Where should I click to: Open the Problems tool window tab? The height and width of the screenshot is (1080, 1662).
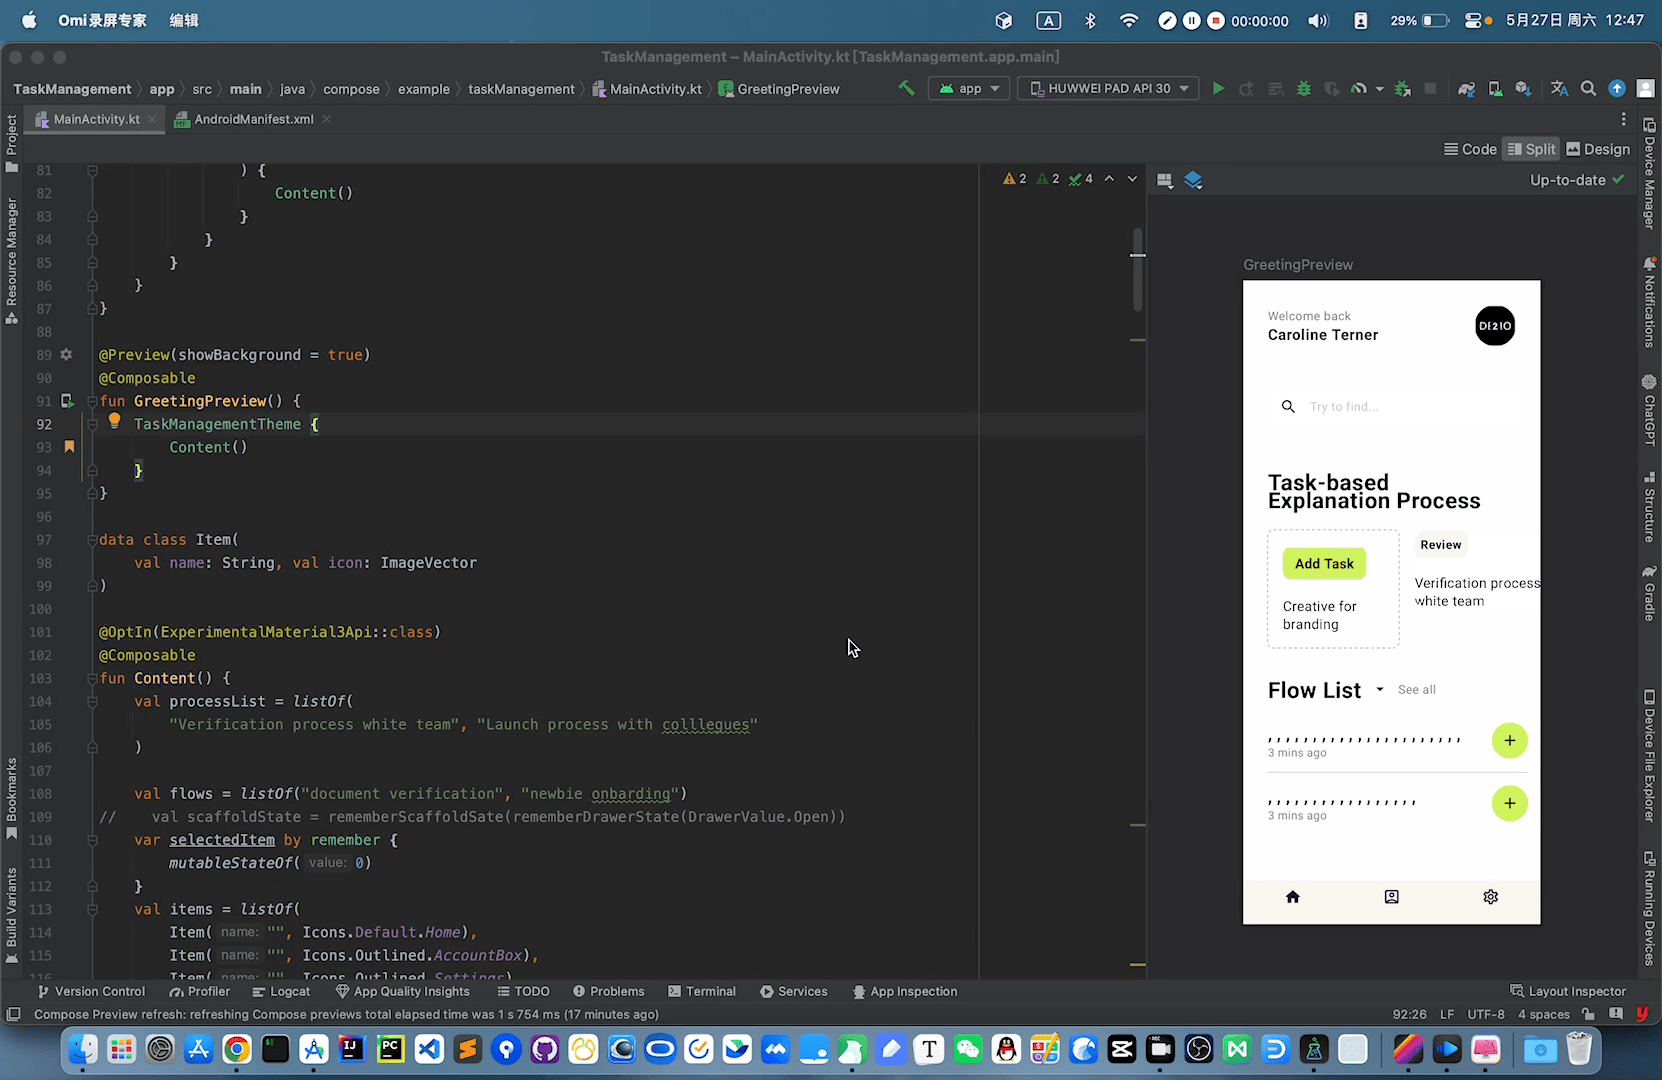[609, 991]
